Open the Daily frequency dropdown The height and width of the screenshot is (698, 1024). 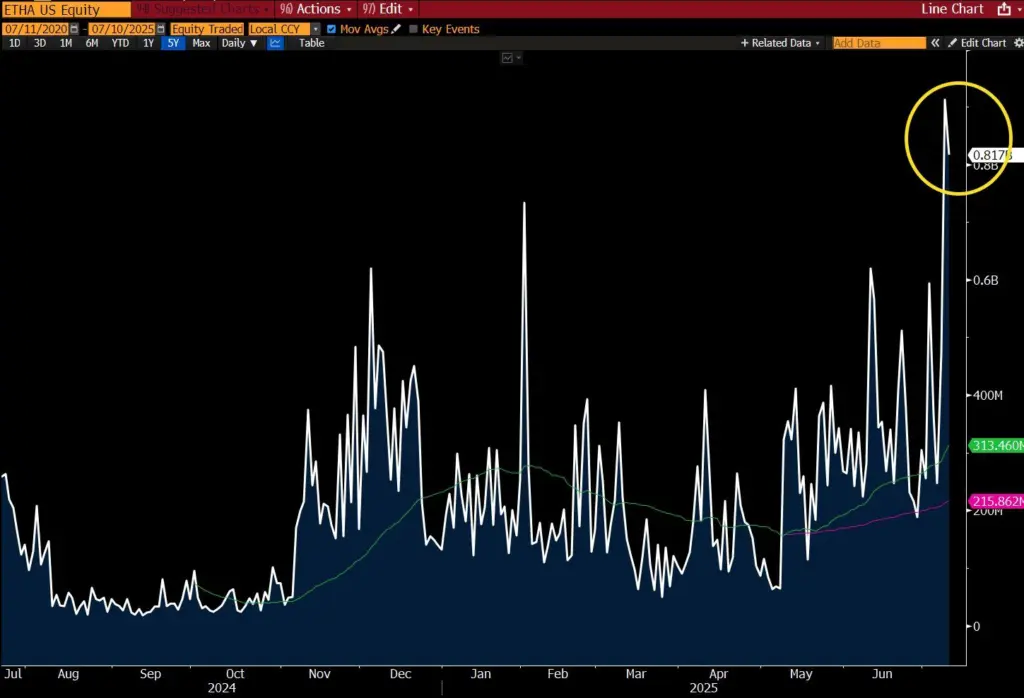[237, 43]
